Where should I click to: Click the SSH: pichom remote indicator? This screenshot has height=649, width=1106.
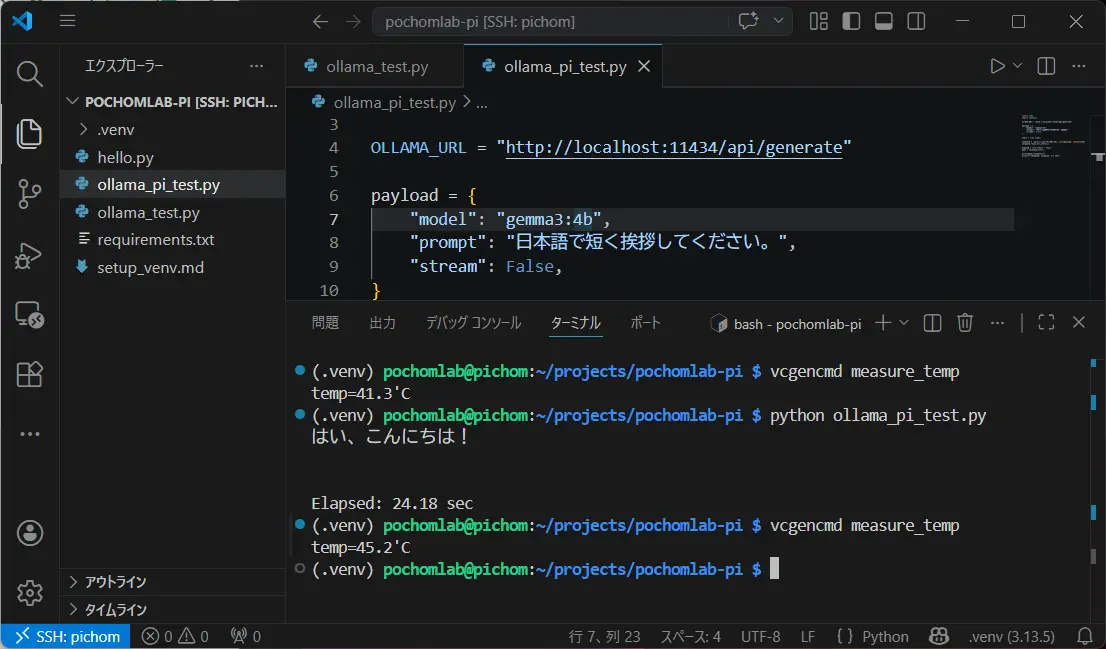pos(67,636)
